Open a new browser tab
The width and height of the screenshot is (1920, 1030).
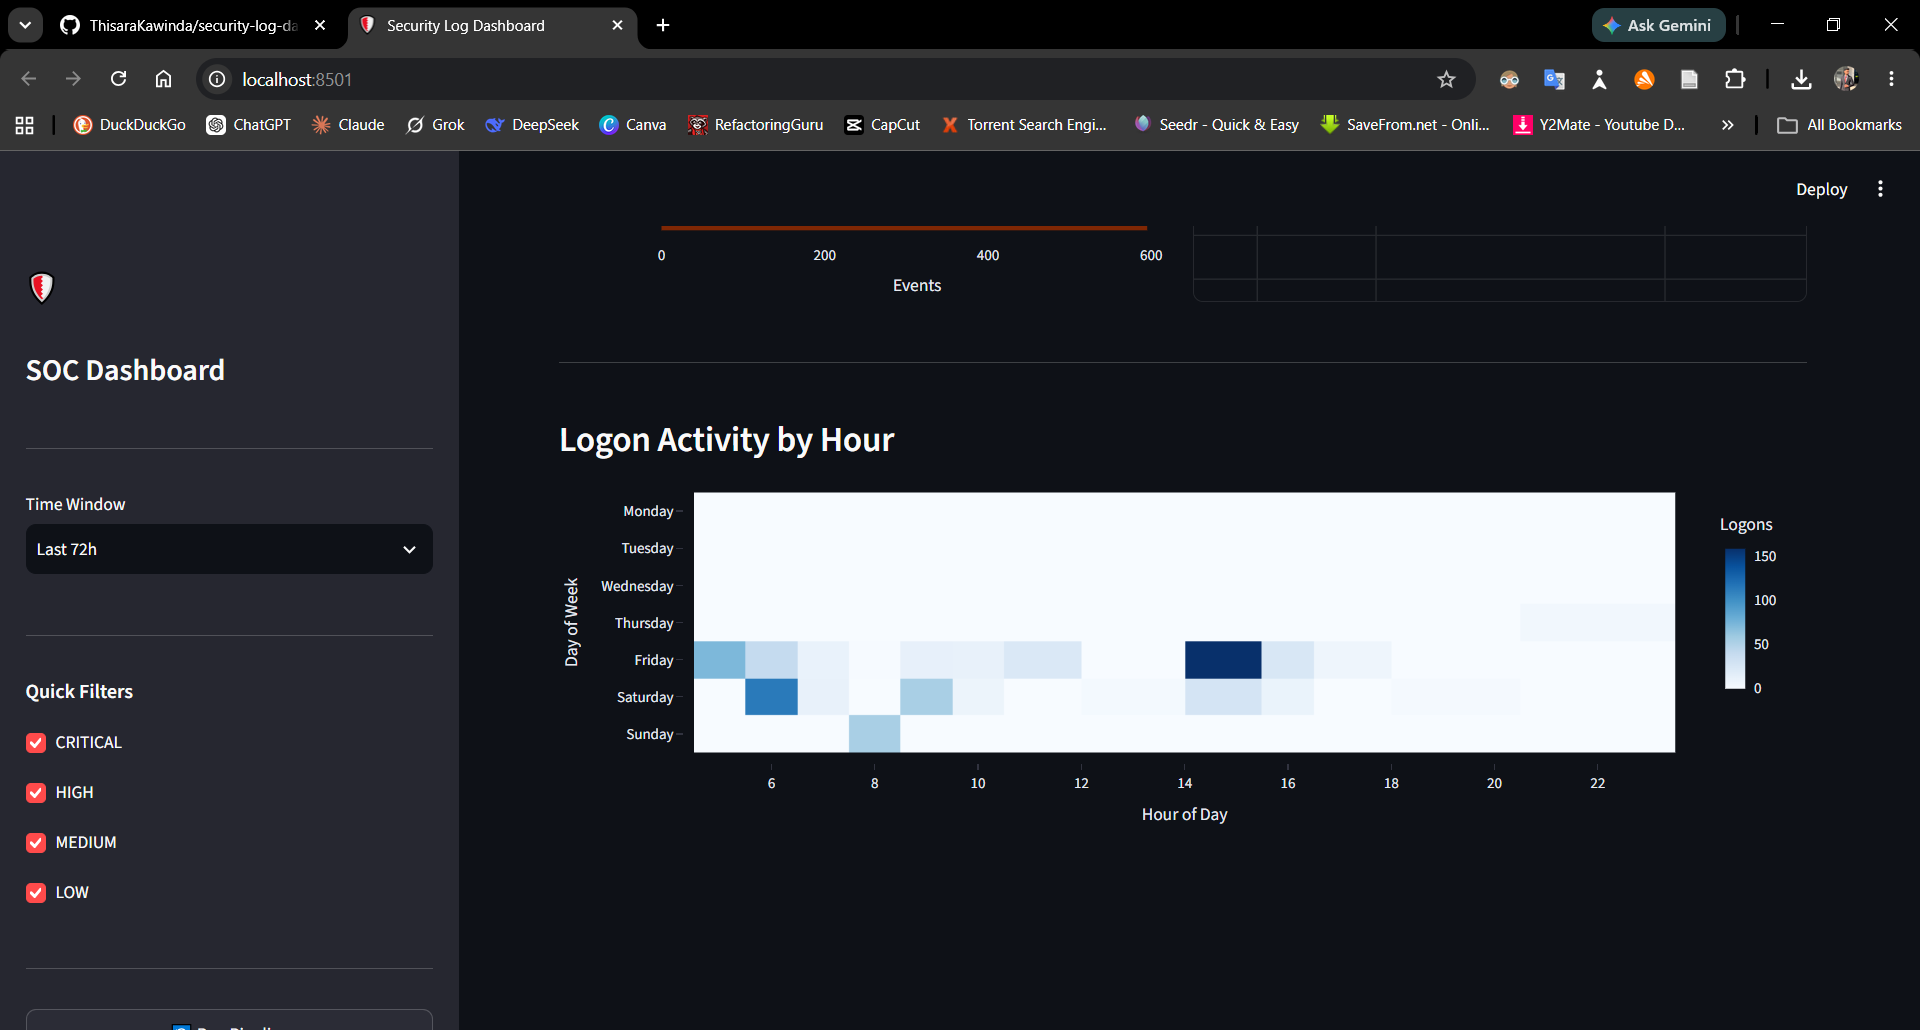point(663,25)
